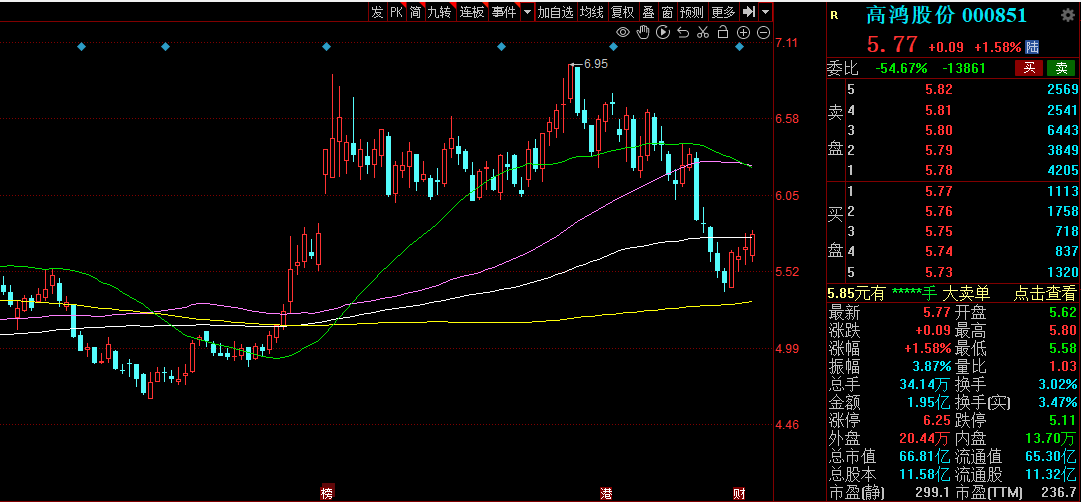Toggle the eye visibility icon above chart
The height and width of the screenshot is (502, 1081).
click(623, 32)
